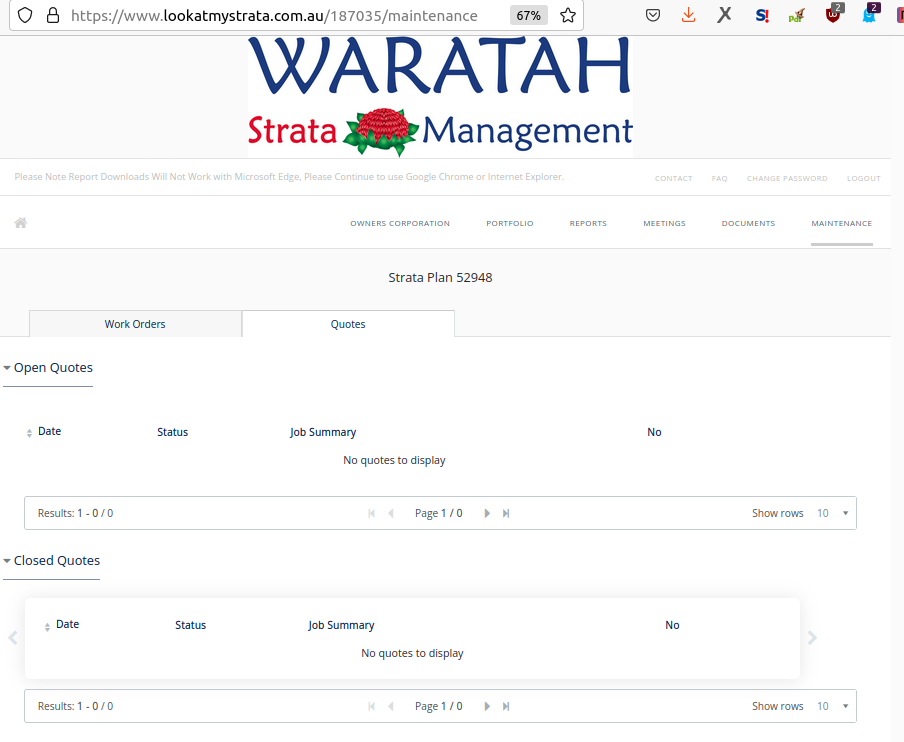904x742 pixels.
Task: Open the Meetings menu
Action: [664, 223]
